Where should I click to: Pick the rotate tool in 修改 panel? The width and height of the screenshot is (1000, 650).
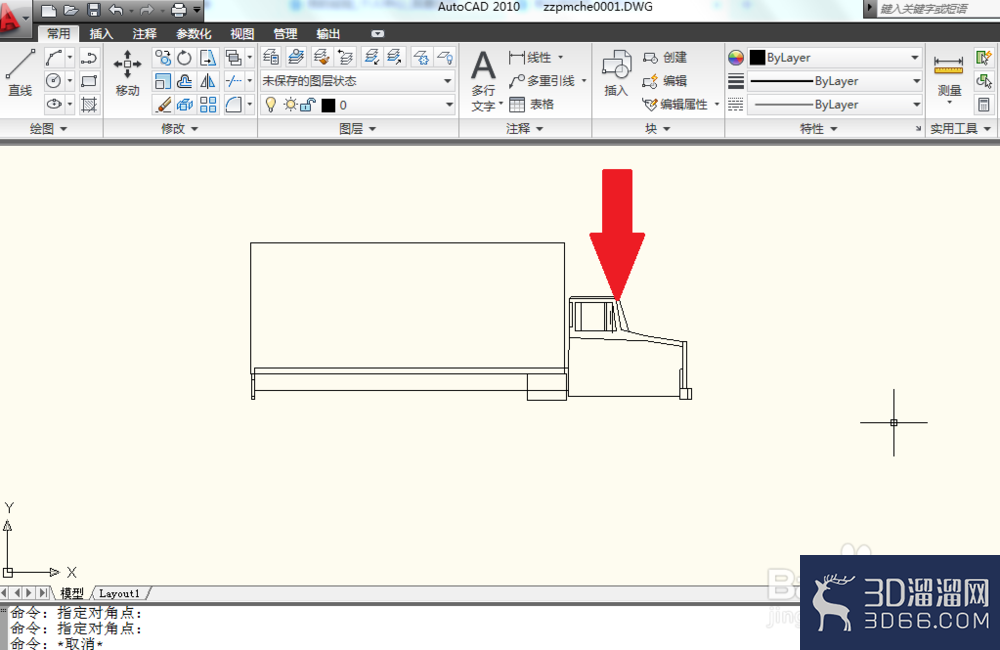click(184, 58)
